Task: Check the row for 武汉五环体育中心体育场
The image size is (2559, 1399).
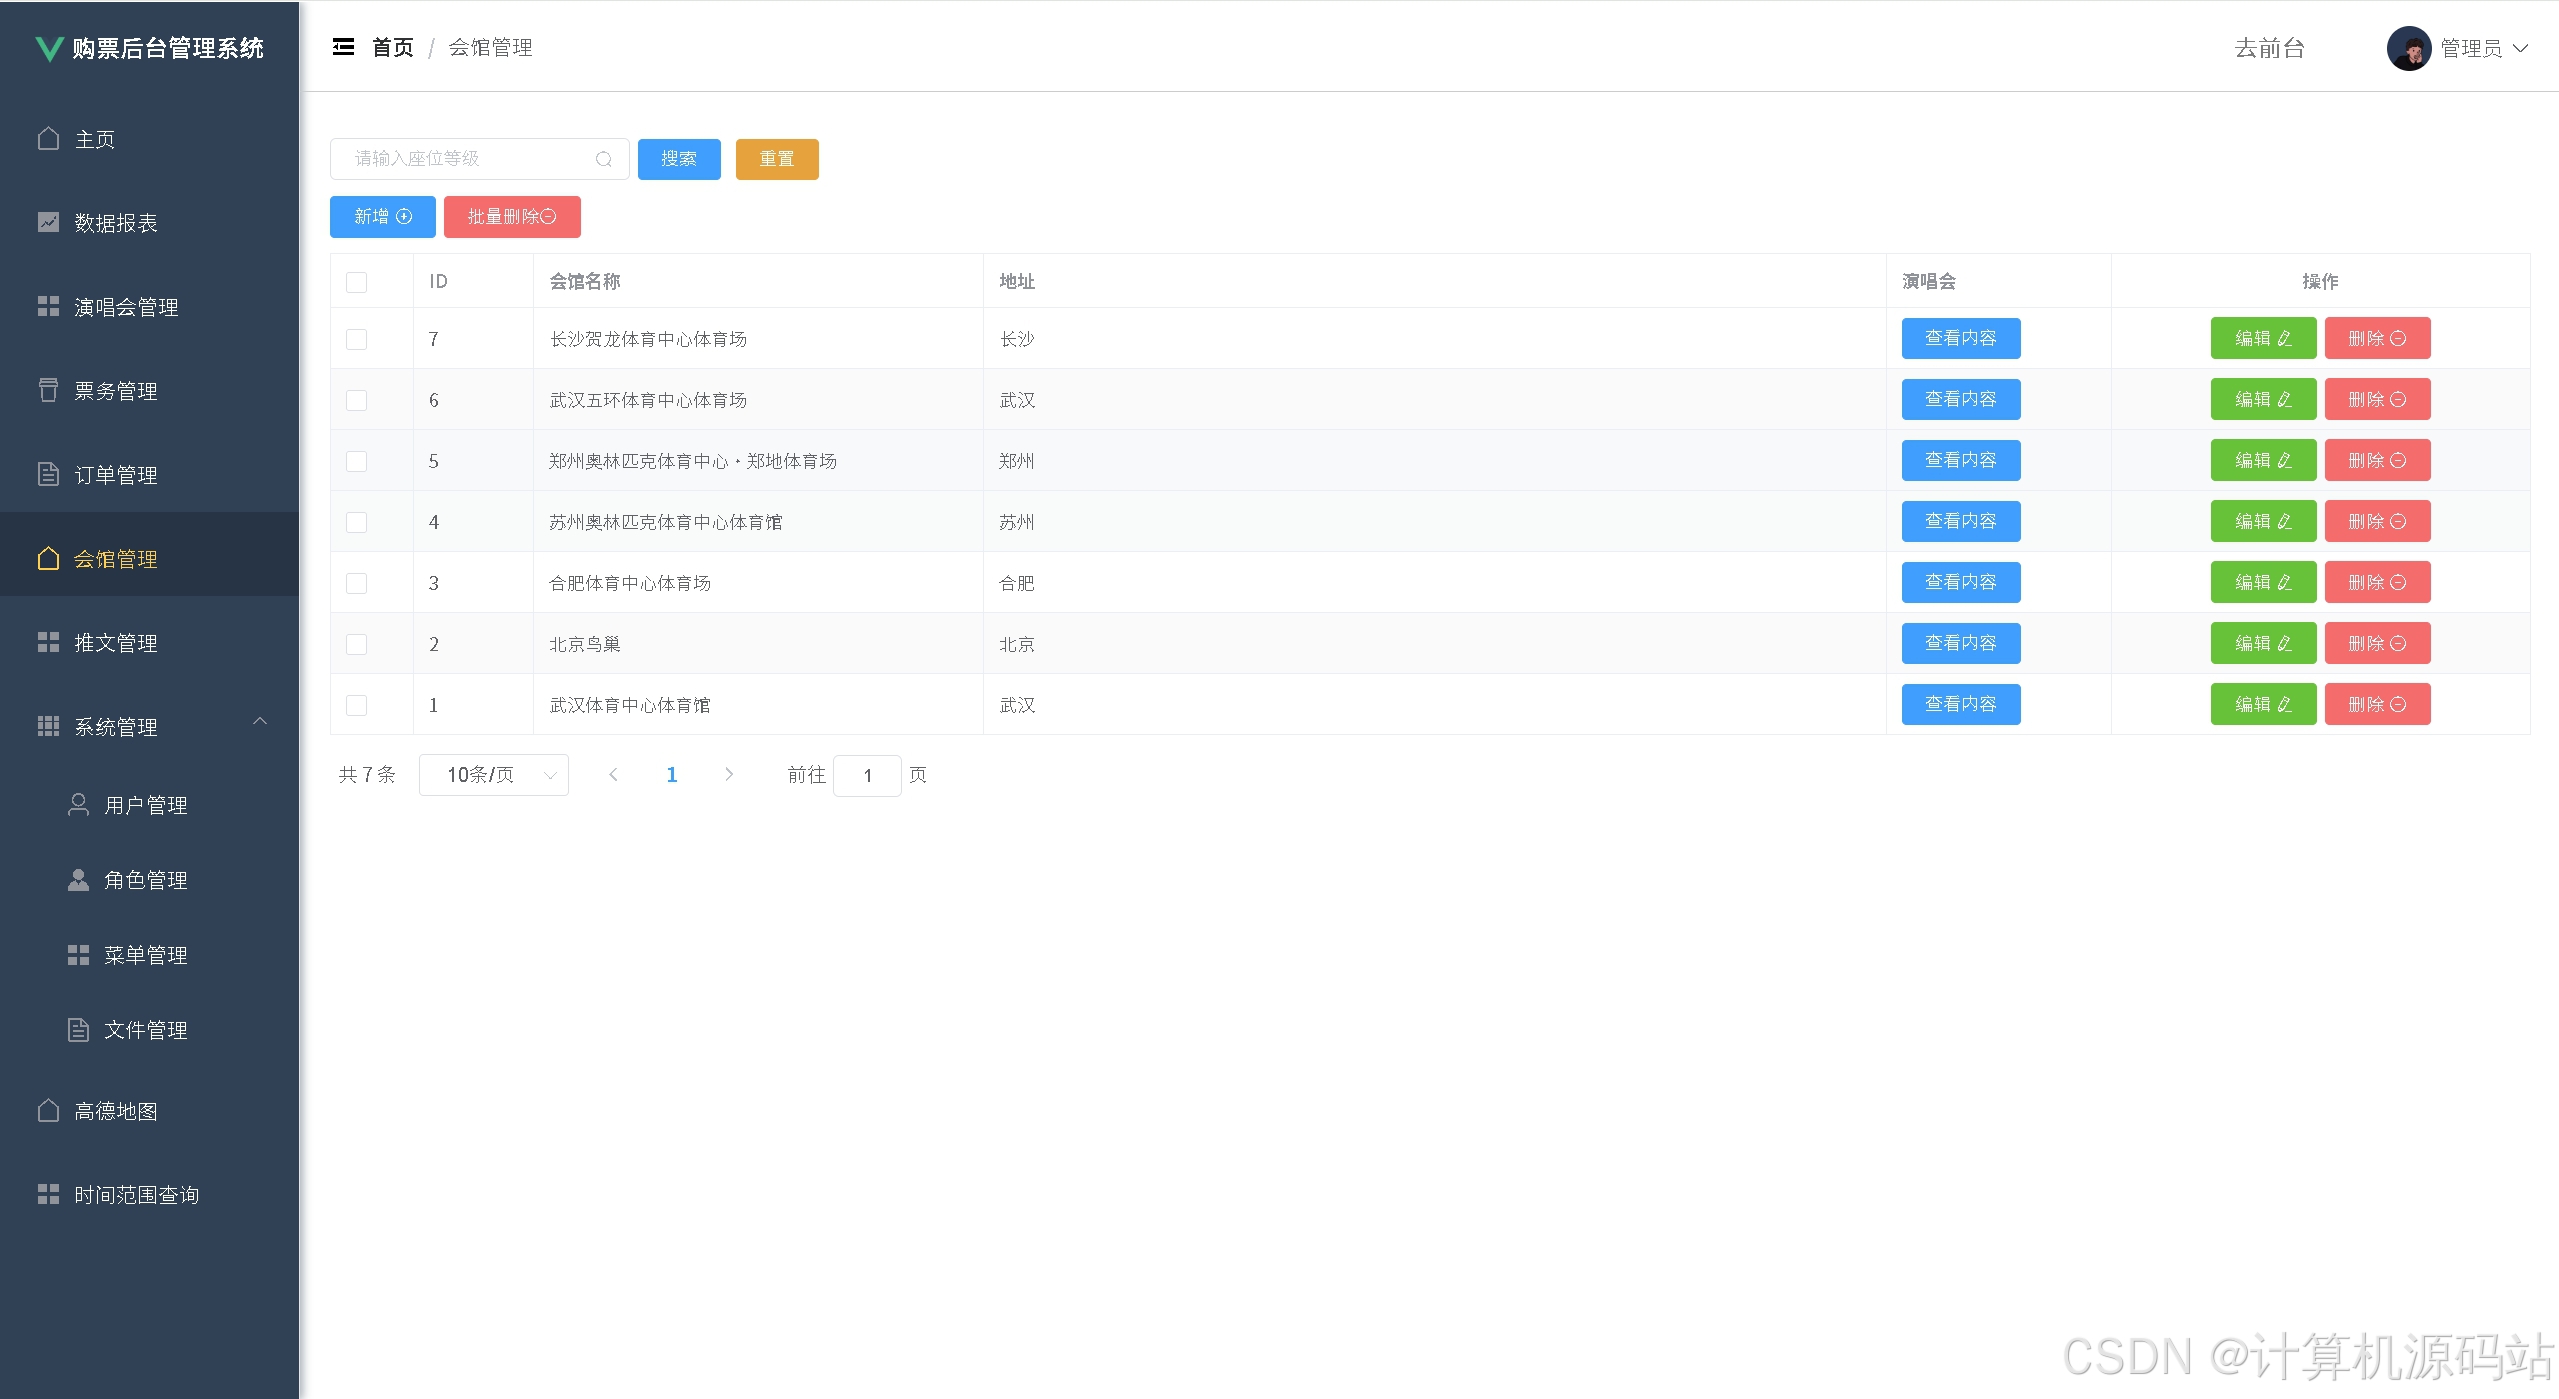Action: pyautogui.click(x=356, y=400)
